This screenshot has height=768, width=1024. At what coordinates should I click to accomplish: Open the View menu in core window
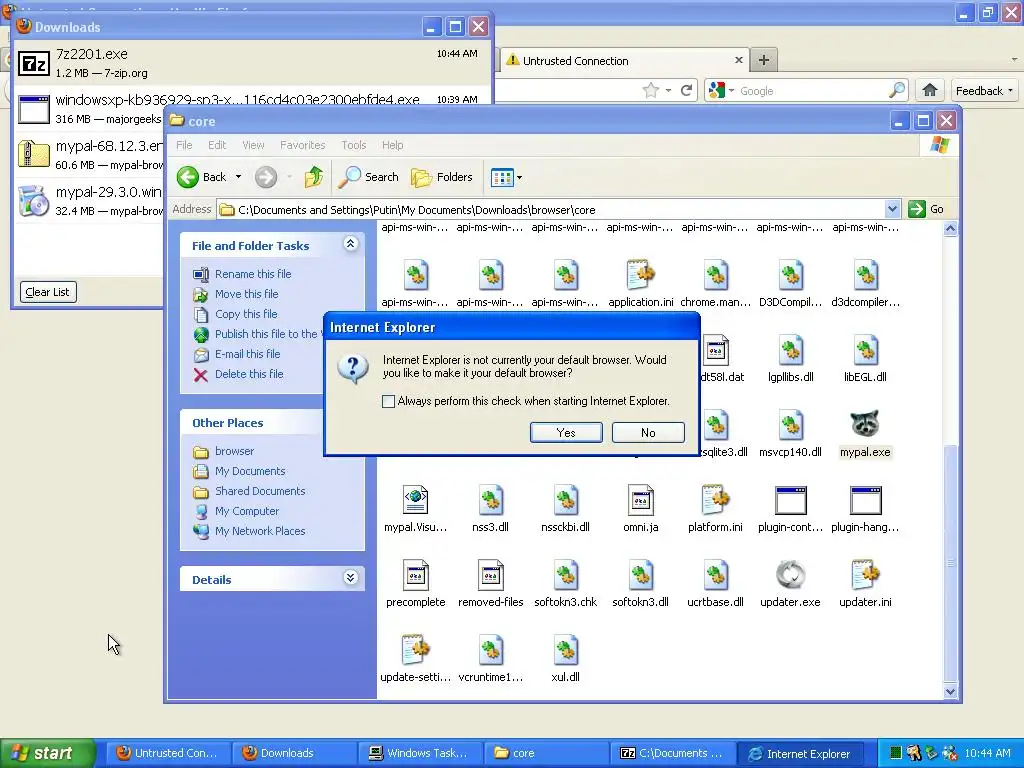[x=253, y=145]
